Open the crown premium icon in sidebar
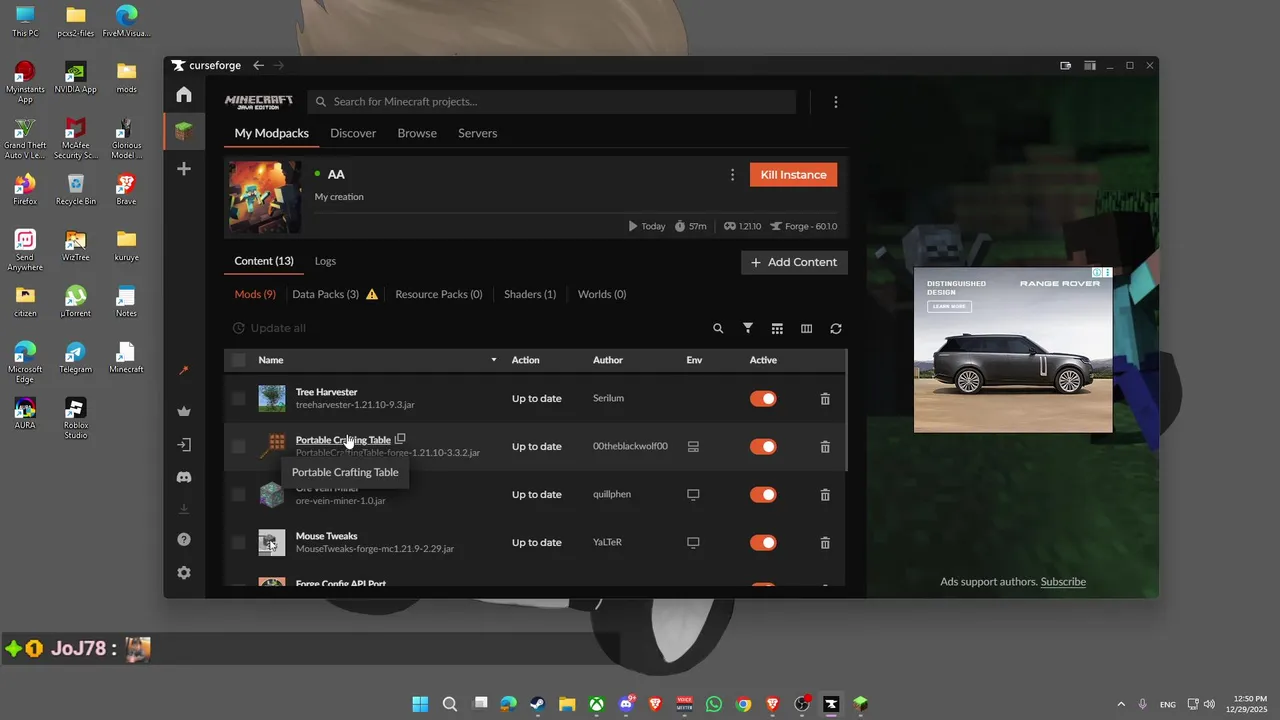 [x=184, y=411]
